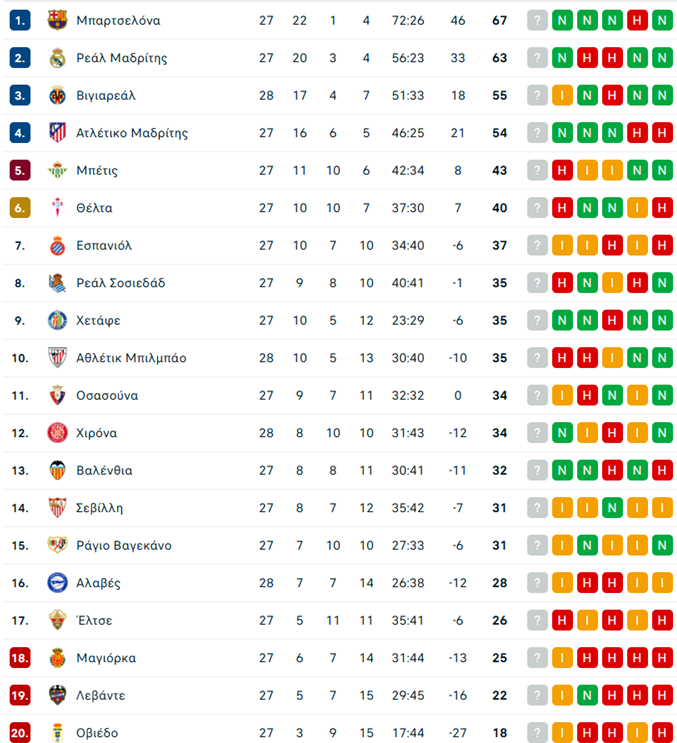
Task: Click the Espanyol club badge
Action: tap(57, 246)
